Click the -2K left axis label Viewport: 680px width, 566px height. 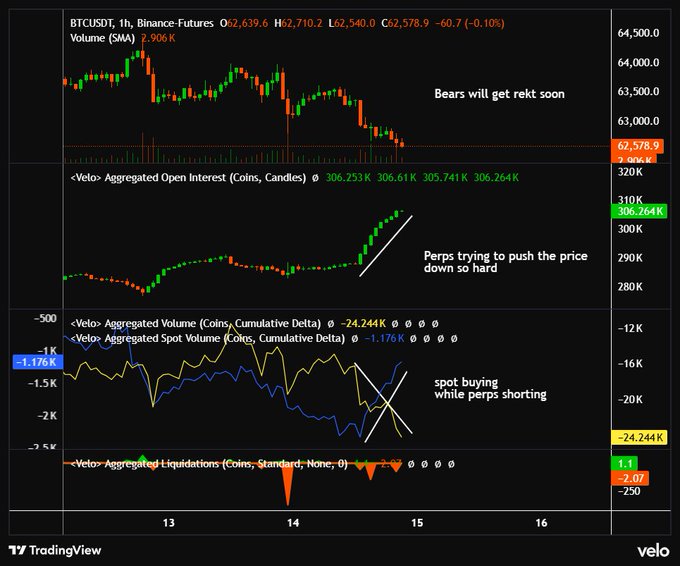(47, 416)
